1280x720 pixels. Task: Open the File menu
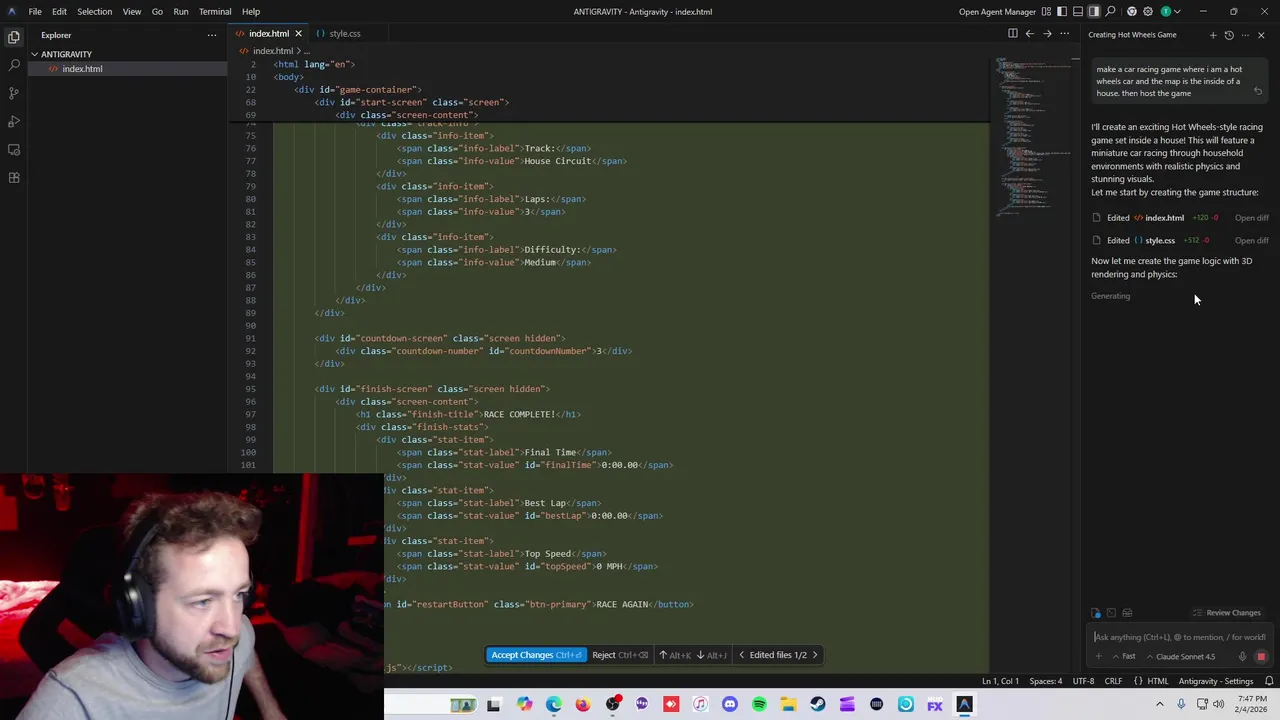(x=35, y=12)
